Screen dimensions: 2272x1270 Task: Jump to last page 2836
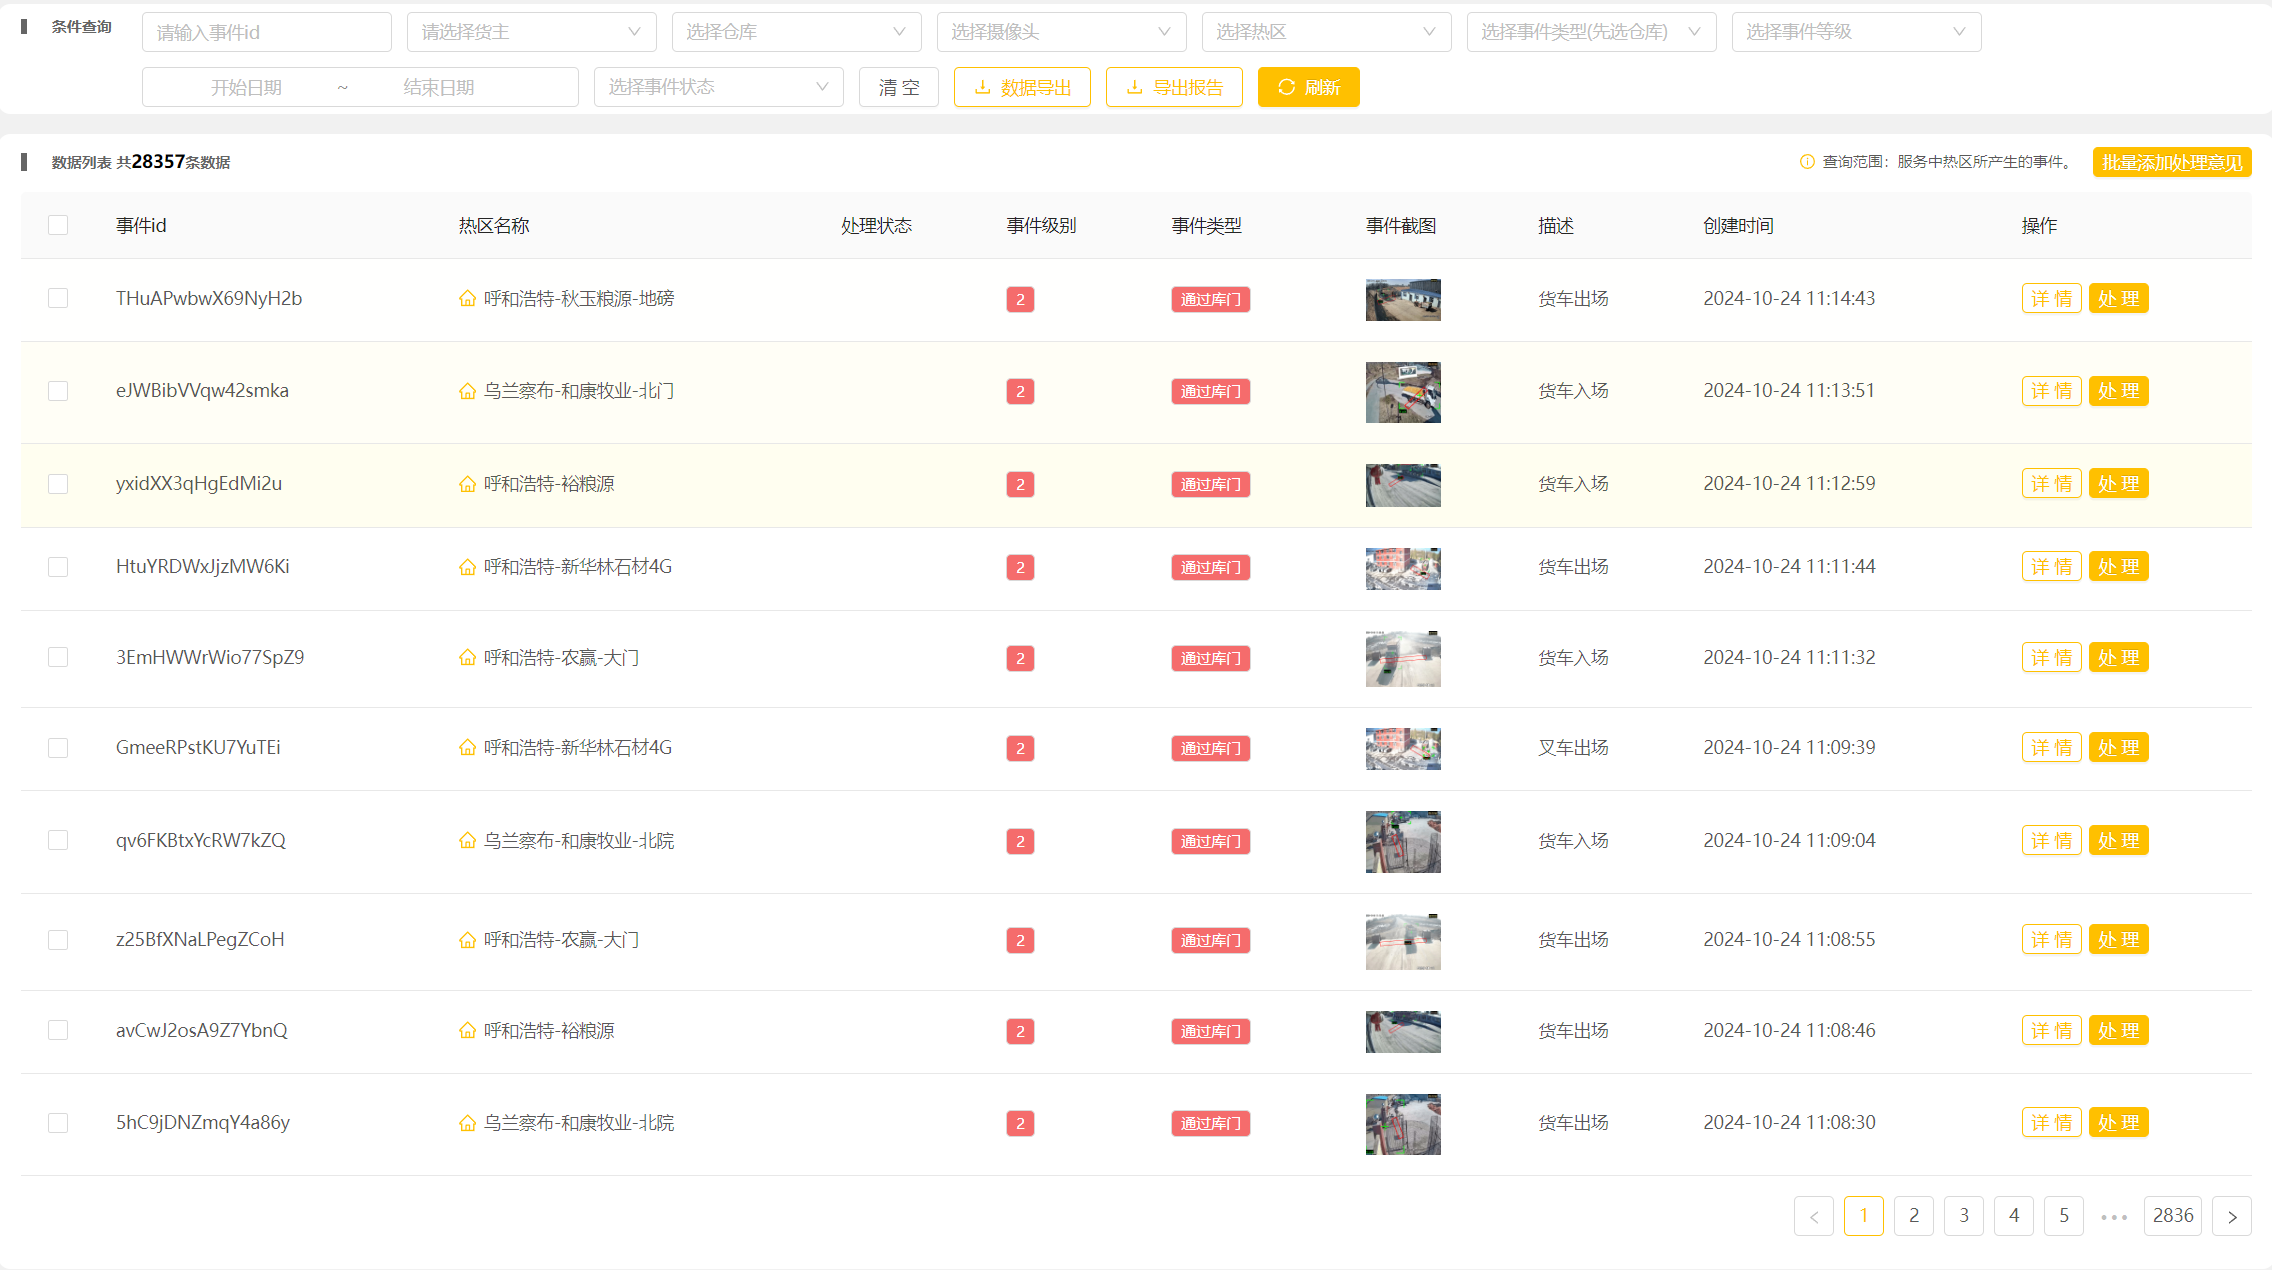2172,1216
